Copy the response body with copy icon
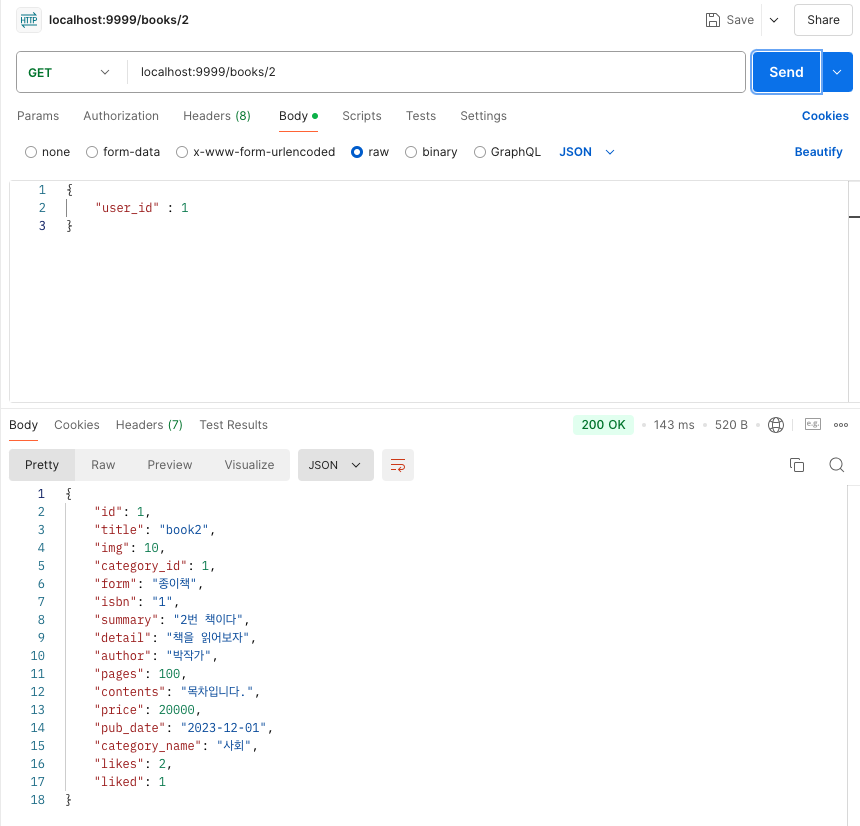860x826 pixels. tap(797, 465)
